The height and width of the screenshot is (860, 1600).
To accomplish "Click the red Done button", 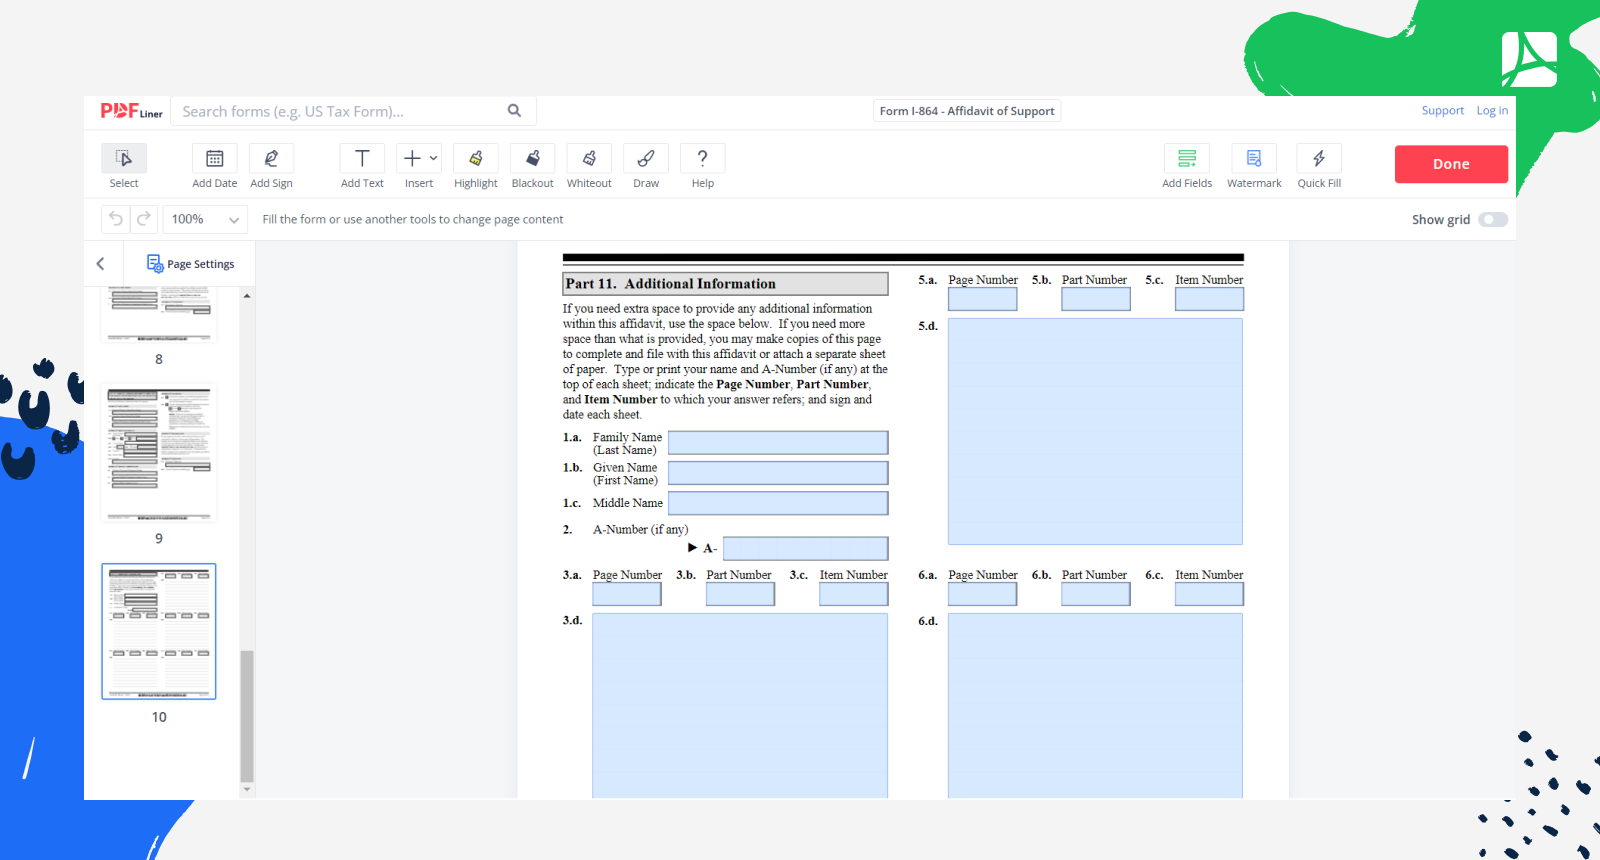I will coord(1451,164).
